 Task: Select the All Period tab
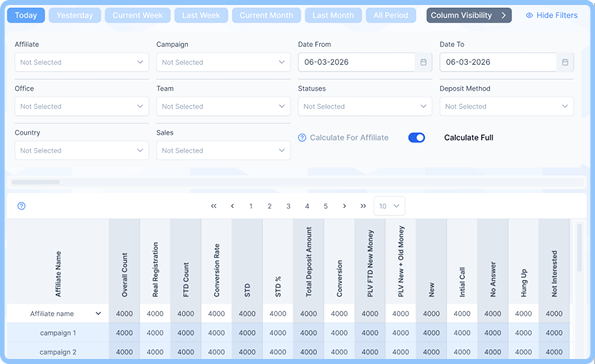[x=391, y=16]
